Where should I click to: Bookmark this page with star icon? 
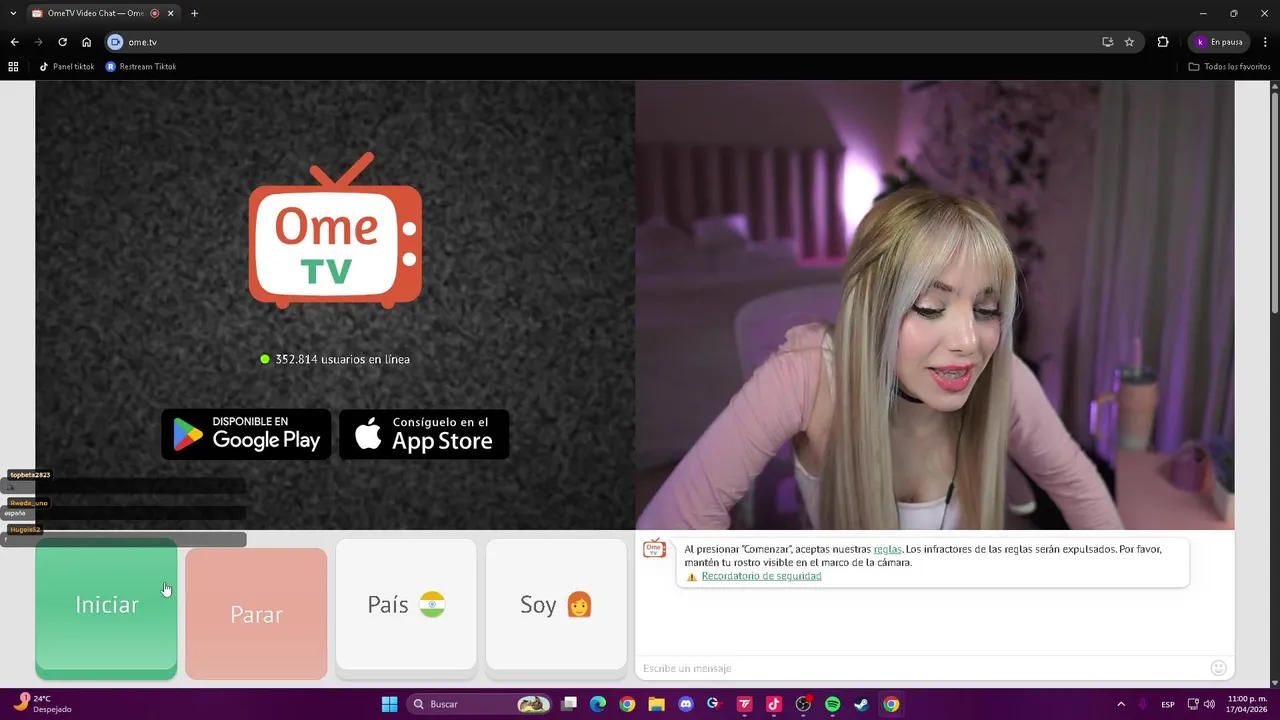point(1129,42)
